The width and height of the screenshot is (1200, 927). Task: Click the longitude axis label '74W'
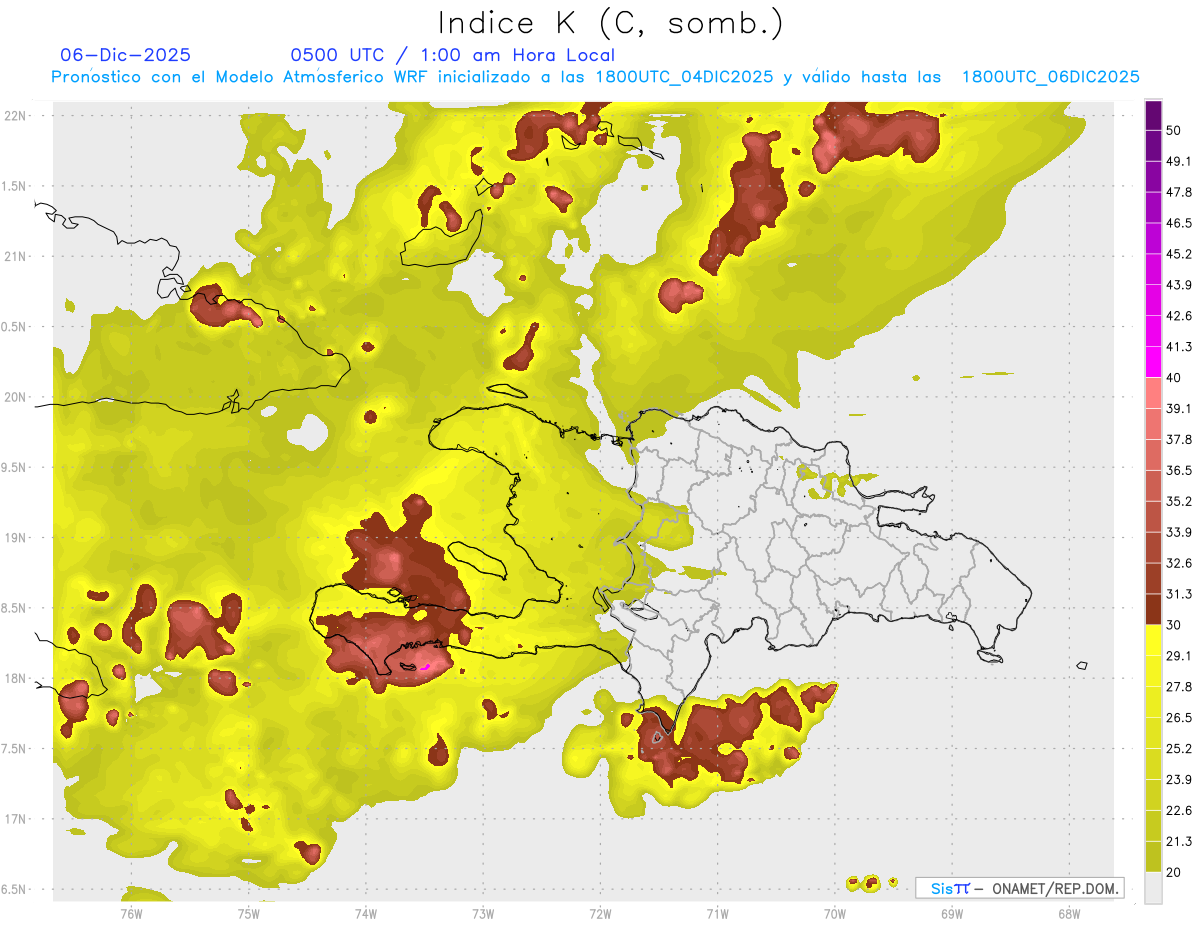(x=365, y=913)
